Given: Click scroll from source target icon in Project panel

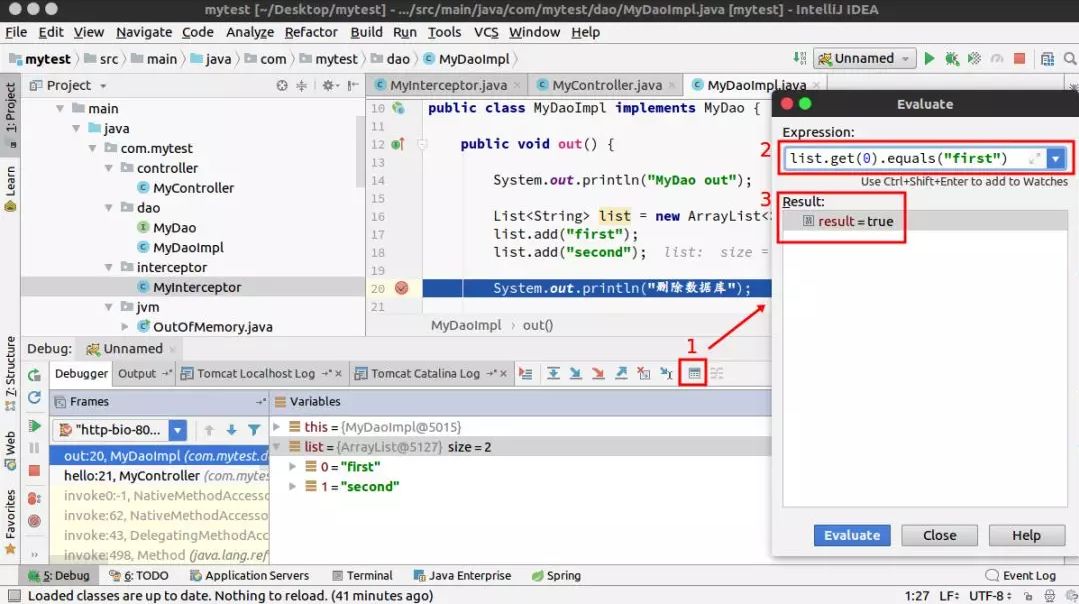Looking at the screenshot, I should [281, 85].
